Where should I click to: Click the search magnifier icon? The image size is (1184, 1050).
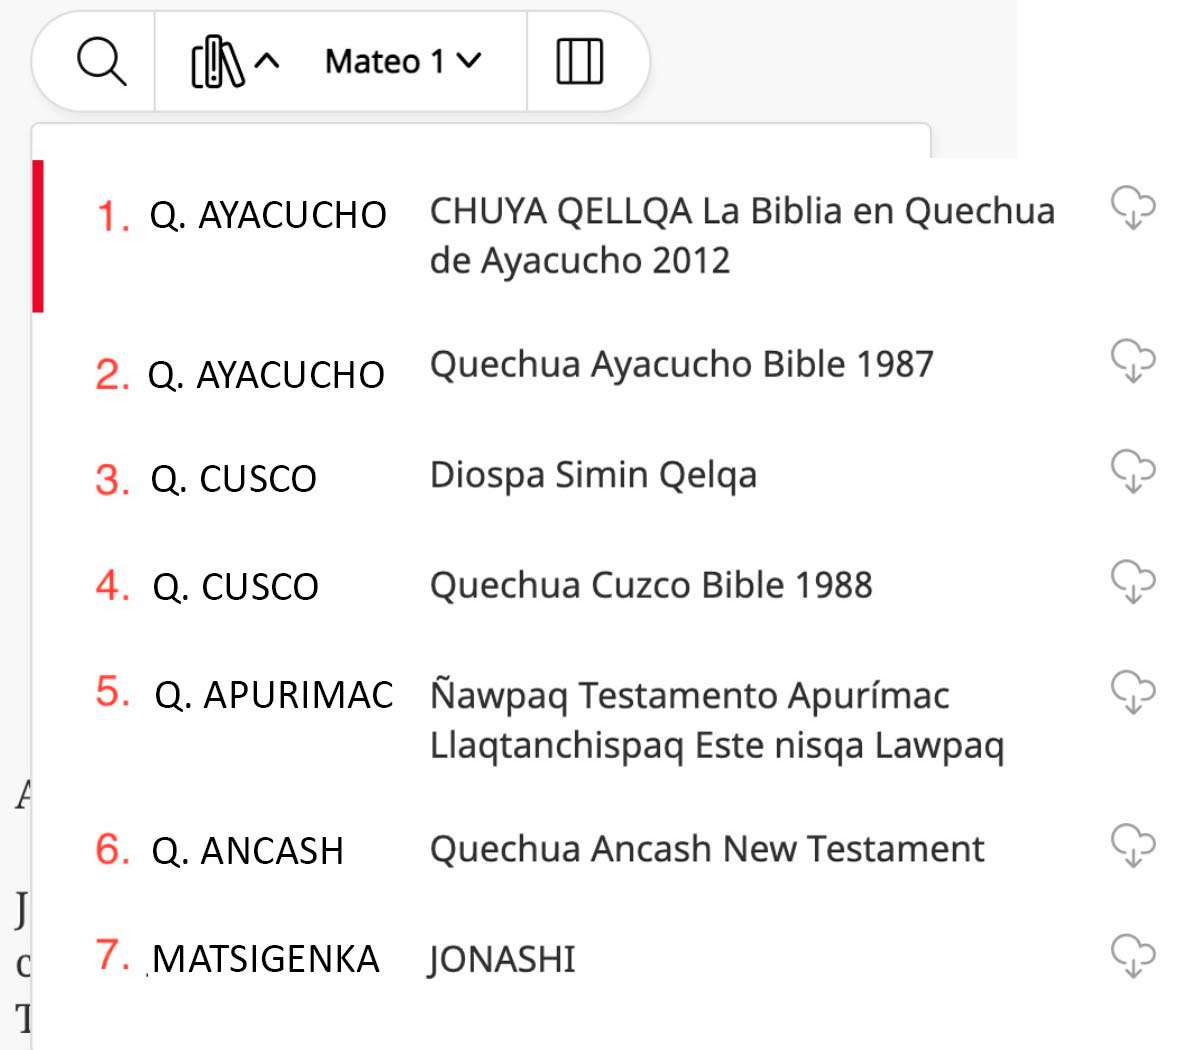101,62
